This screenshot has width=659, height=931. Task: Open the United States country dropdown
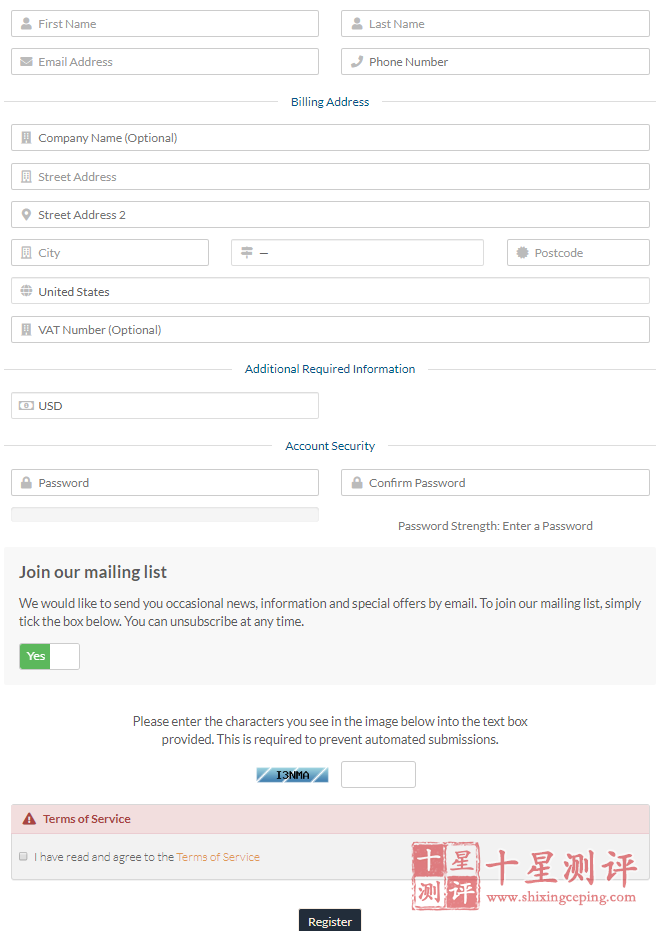(x=330, y=291)
